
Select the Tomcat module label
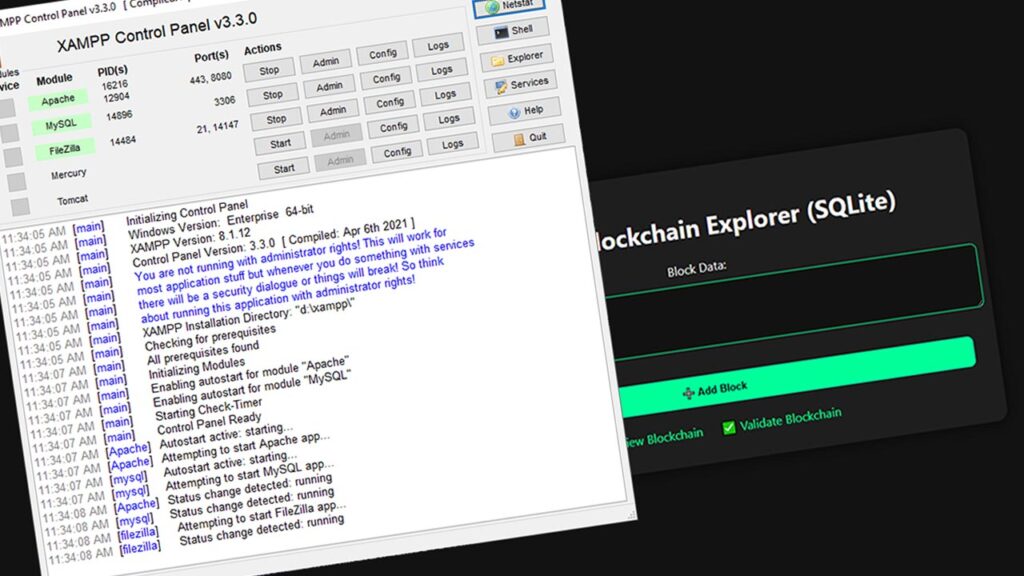(x=72, y=200)
